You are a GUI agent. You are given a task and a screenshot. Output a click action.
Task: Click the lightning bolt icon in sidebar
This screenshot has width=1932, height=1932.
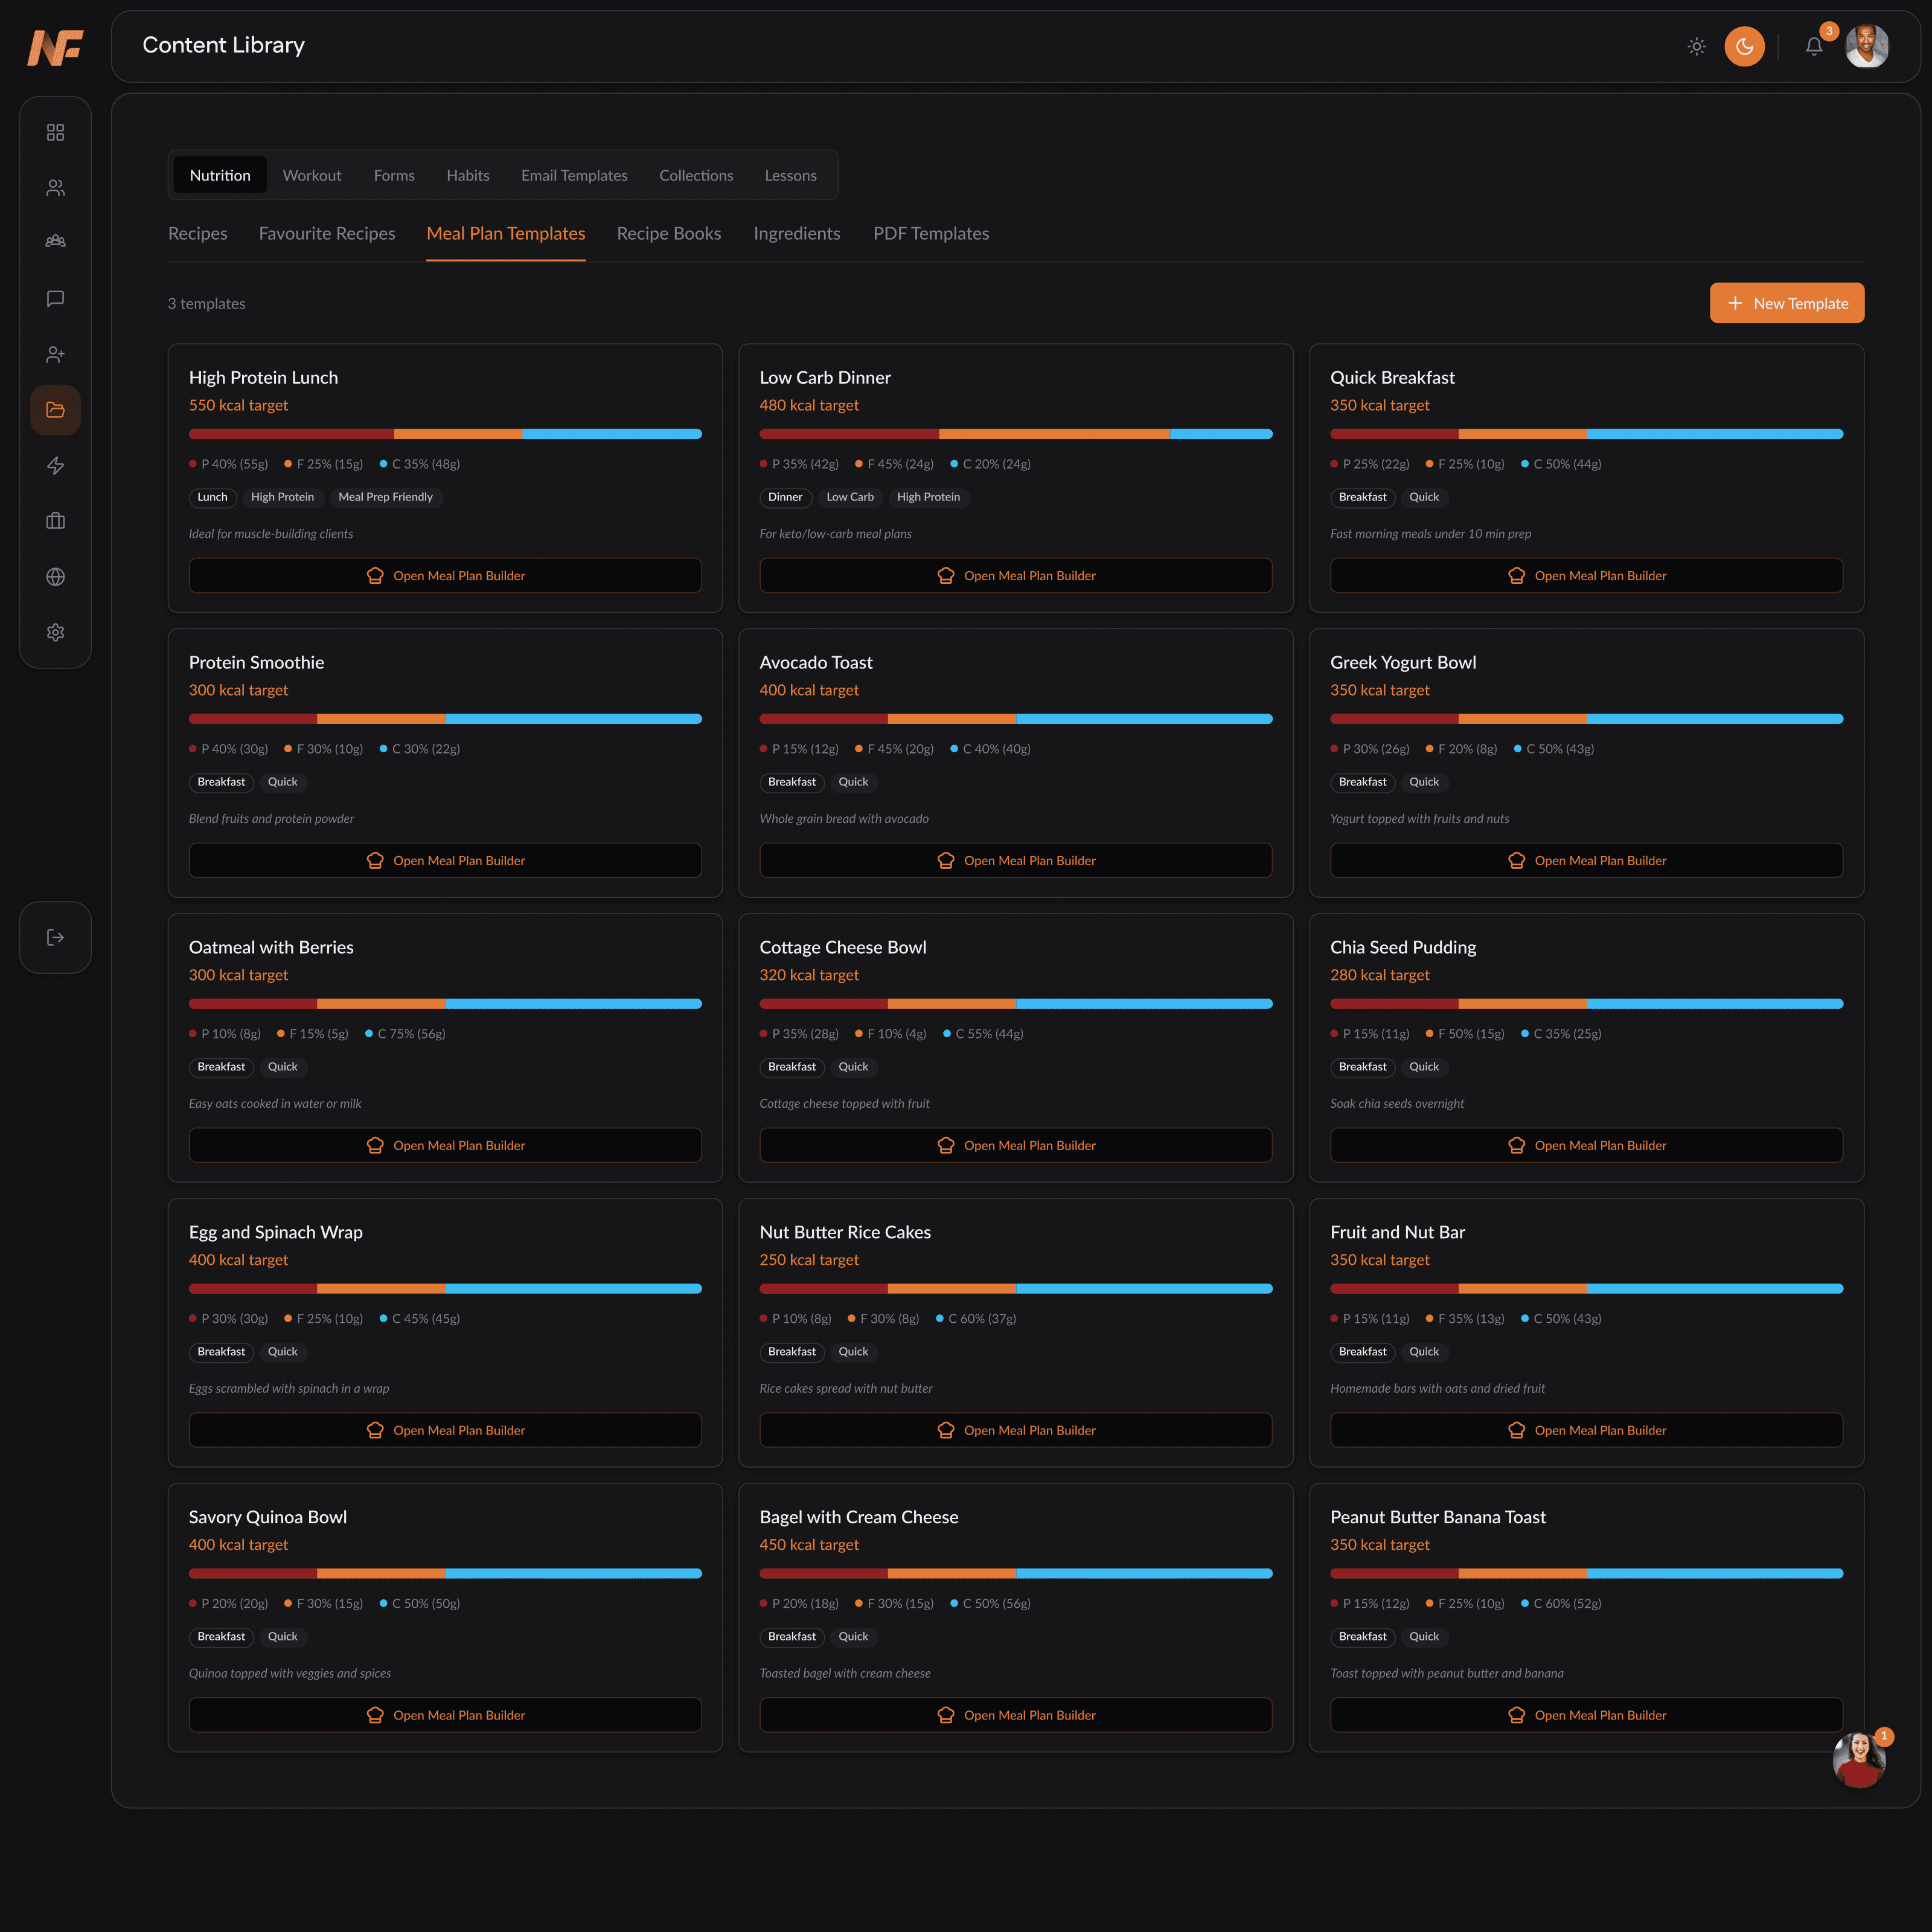pyautogui.click(x=55, y=466)
